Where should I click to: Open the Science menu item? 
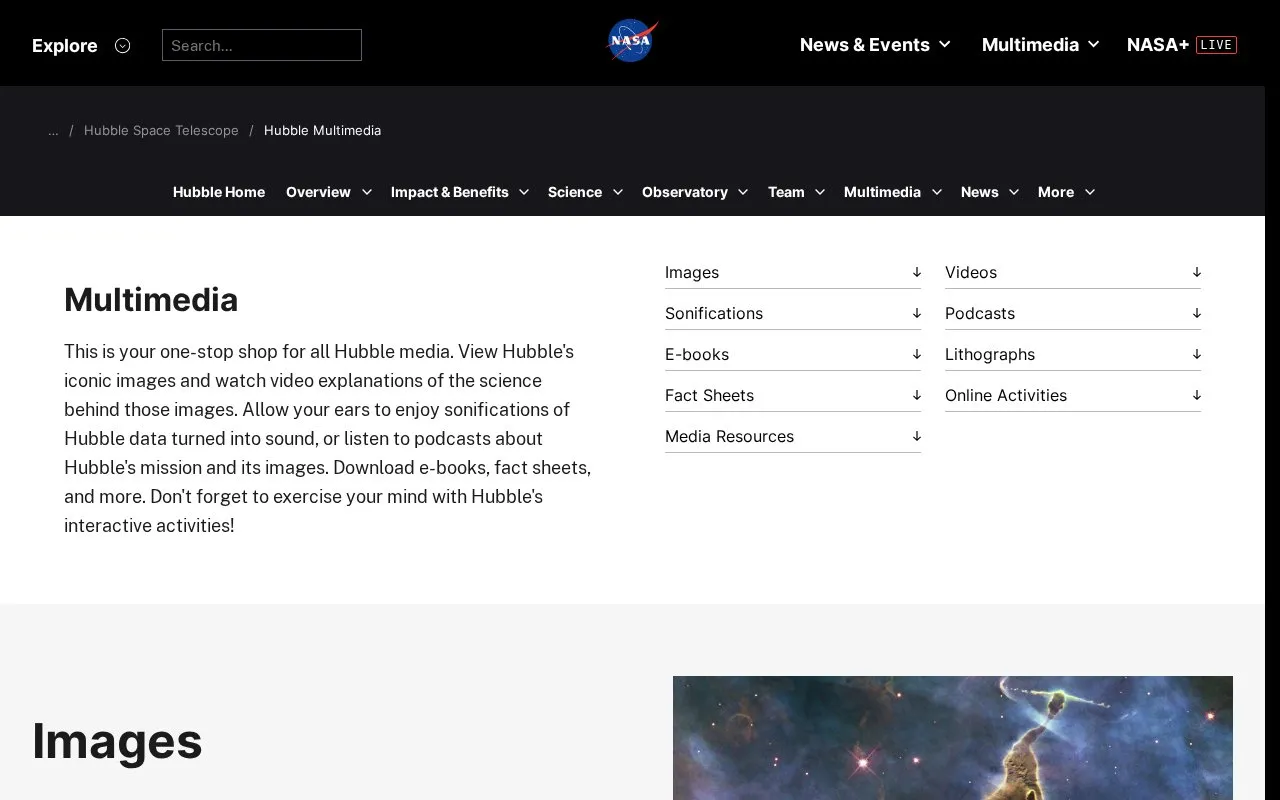click(575, 192)
